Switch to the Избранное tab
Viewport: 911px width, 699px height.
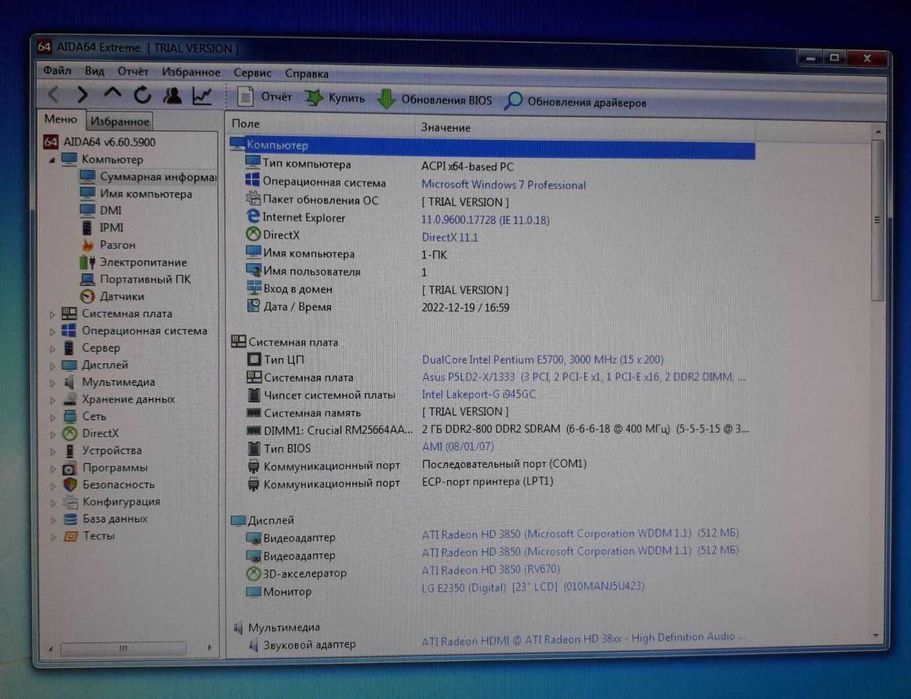tap(120, 121)
